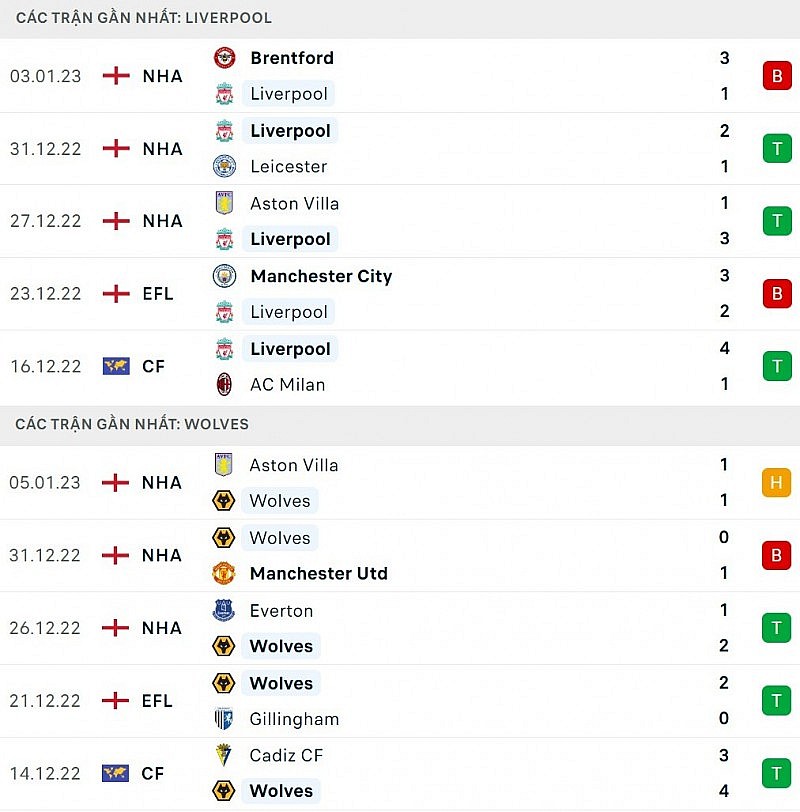Screen dimensions: 800x812
Task: Open Manchester Utd team link
Action: (318, 573)
